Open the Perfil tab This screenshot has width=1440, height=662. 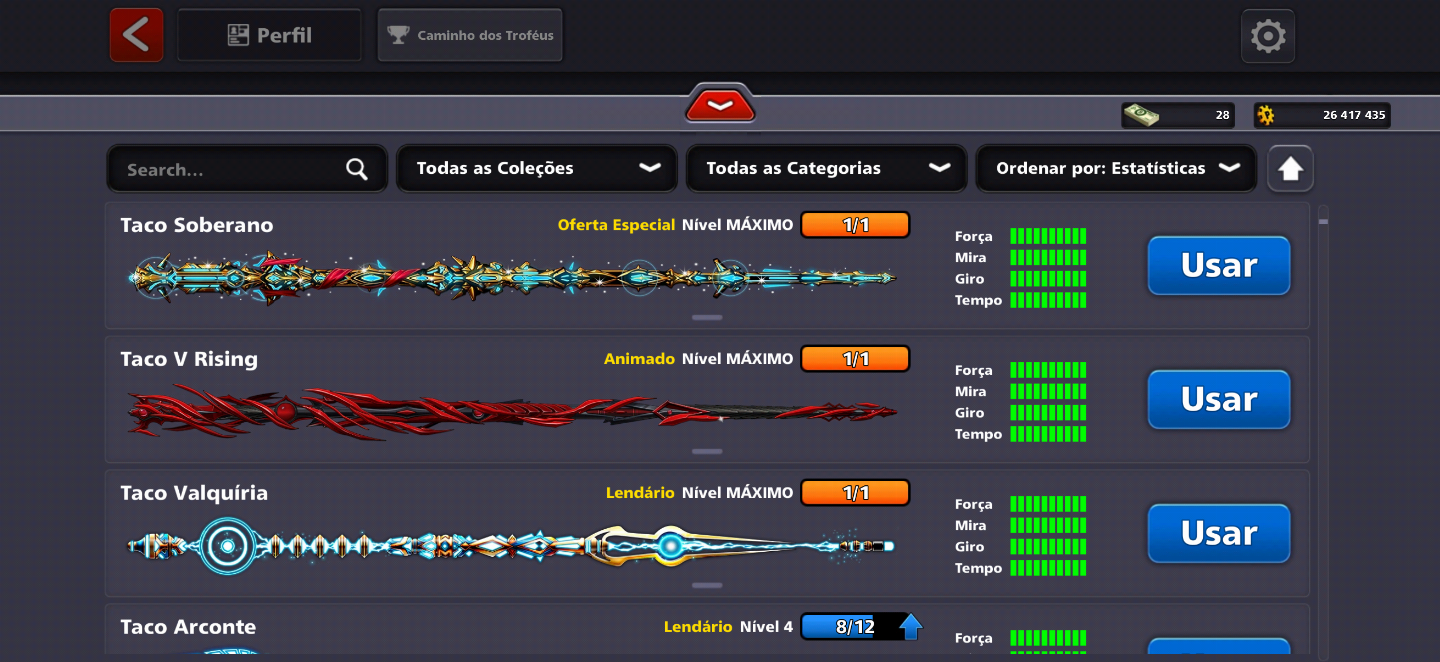click(x=269, y=35)
